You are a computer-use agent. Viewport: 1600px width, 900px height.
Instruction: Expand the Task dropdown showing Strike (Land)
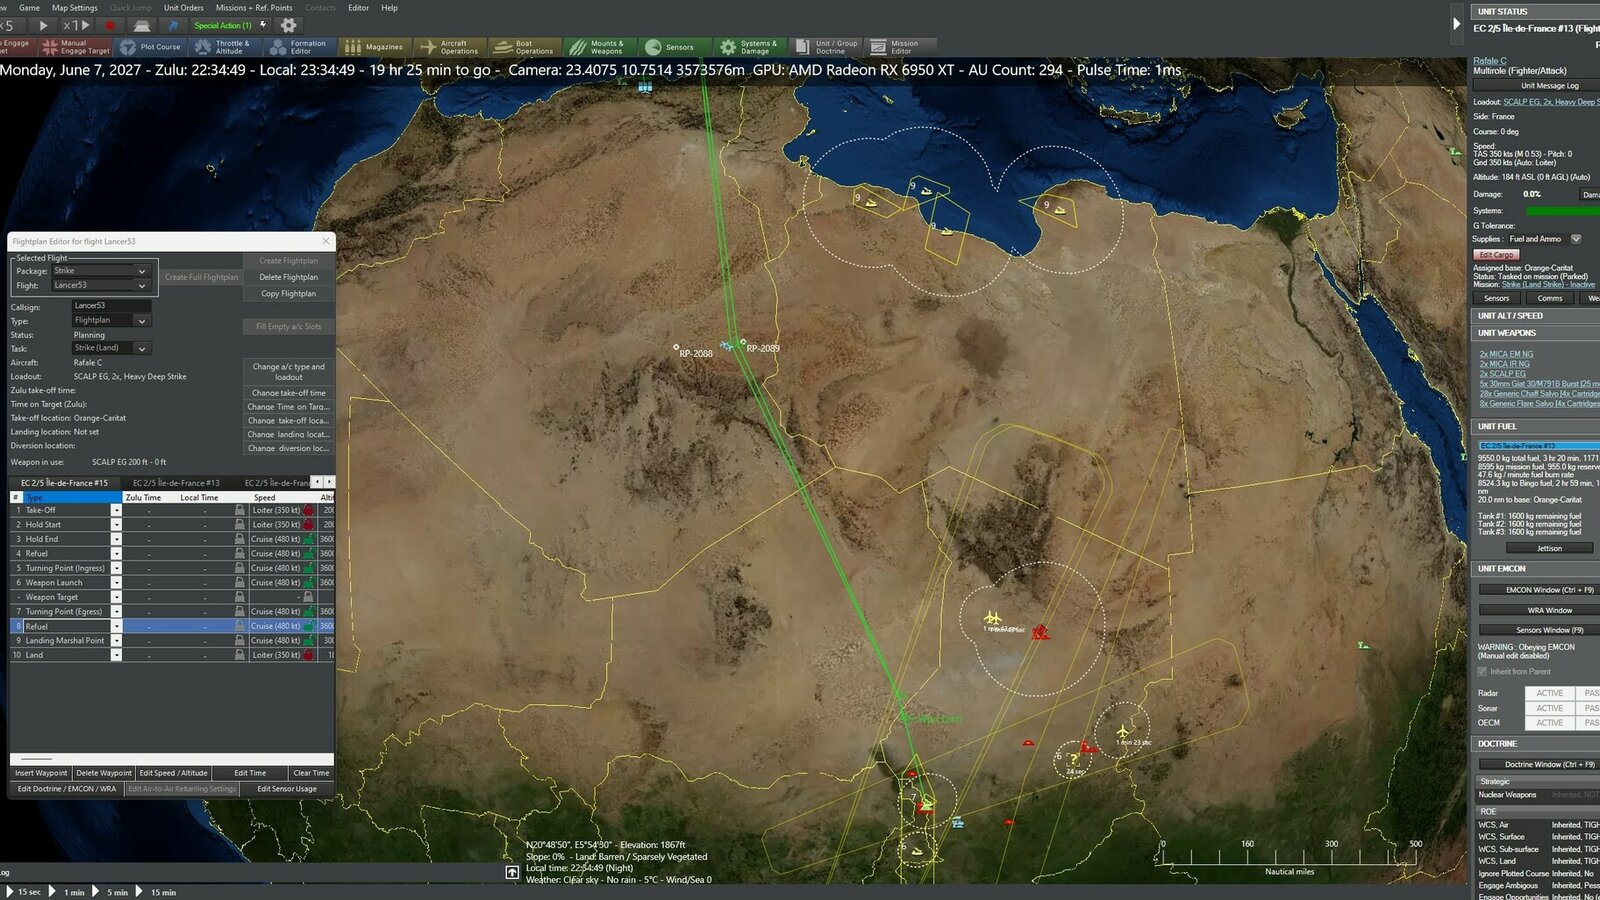[142, 347]
